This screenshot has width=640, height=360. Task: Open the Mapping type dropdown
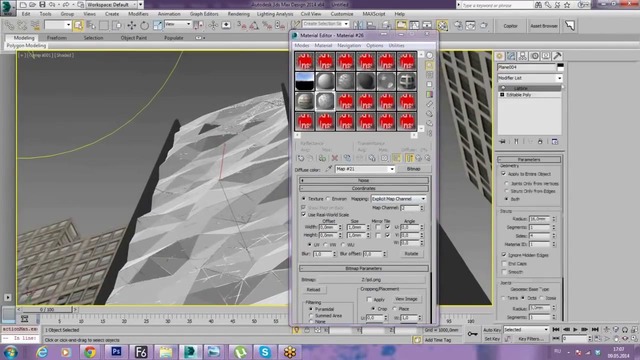pyautogui.click(x=398, y=199)
